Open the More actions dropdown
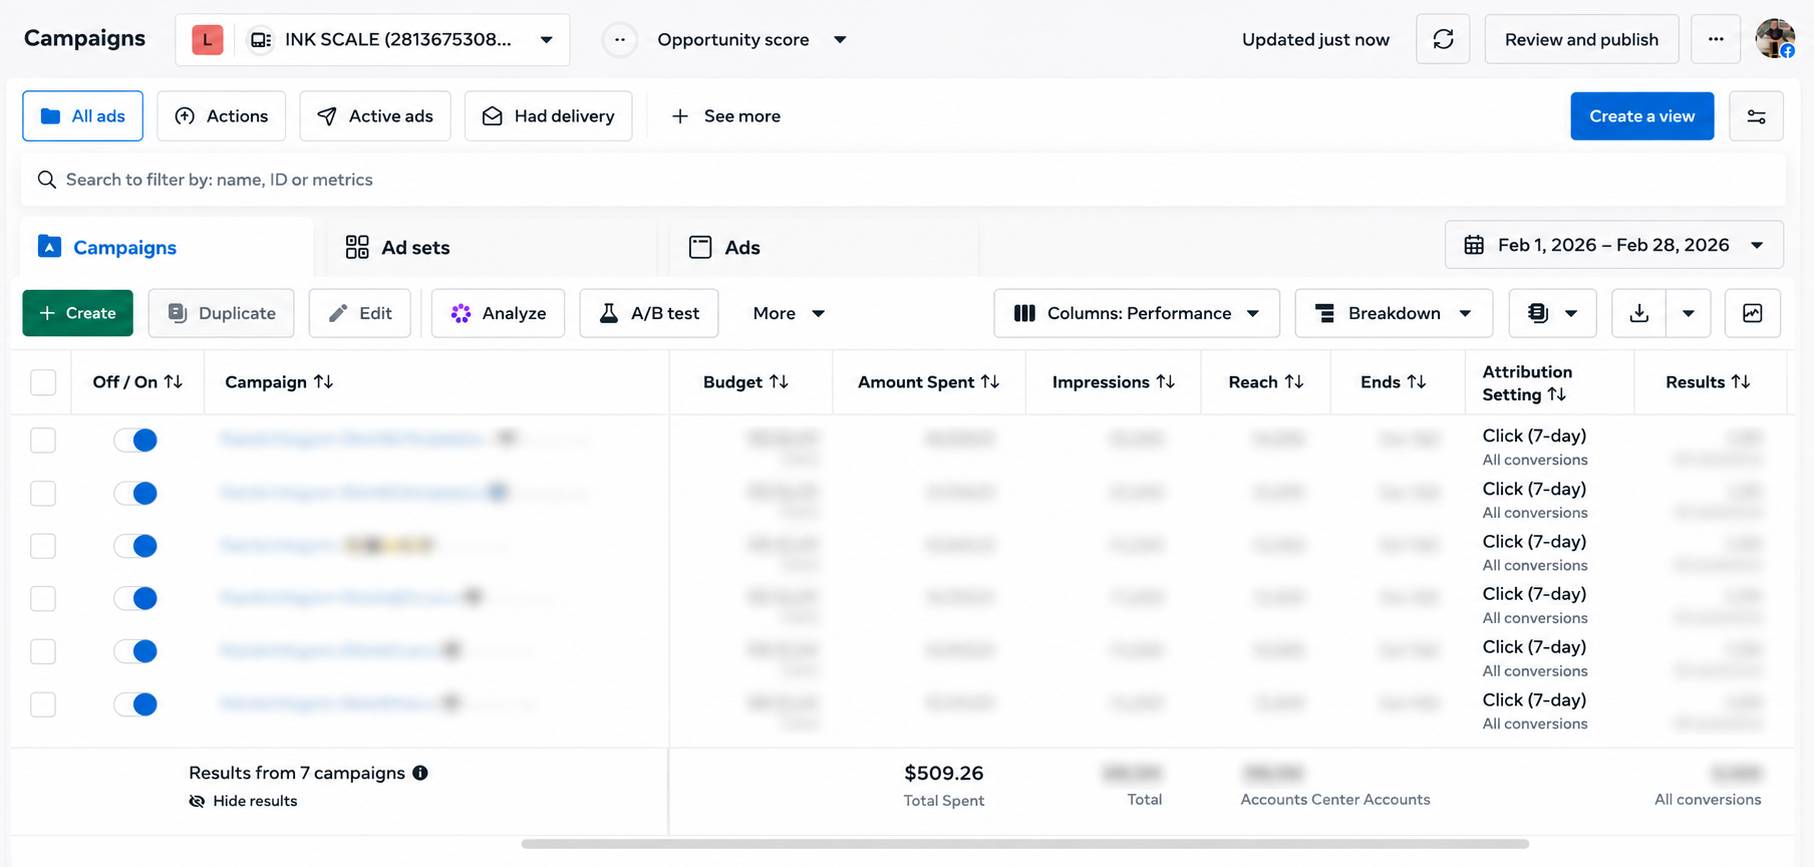Image resolution: width=1814 pixels, height=867 pixels. pyautogui.click(x=788, y=313)
